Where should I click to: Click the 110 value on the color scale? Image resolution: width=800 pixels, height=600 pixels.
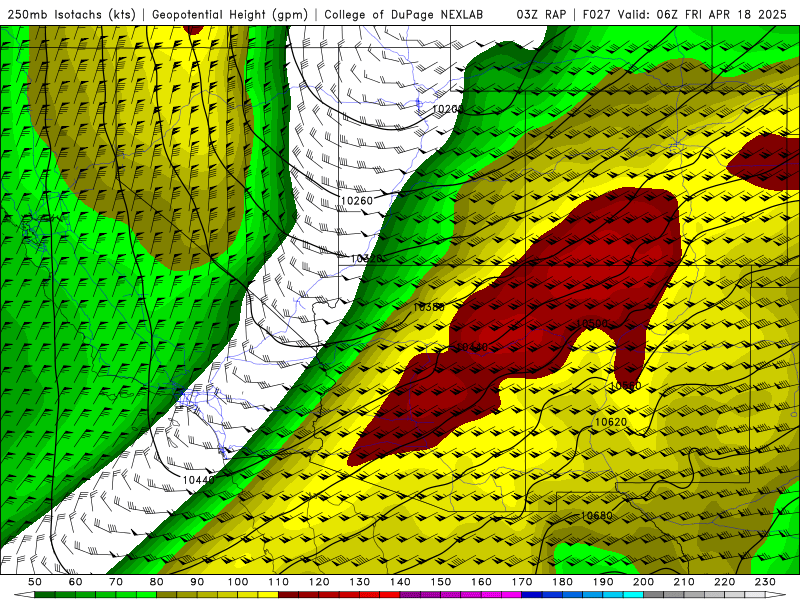tap(279, 582)
